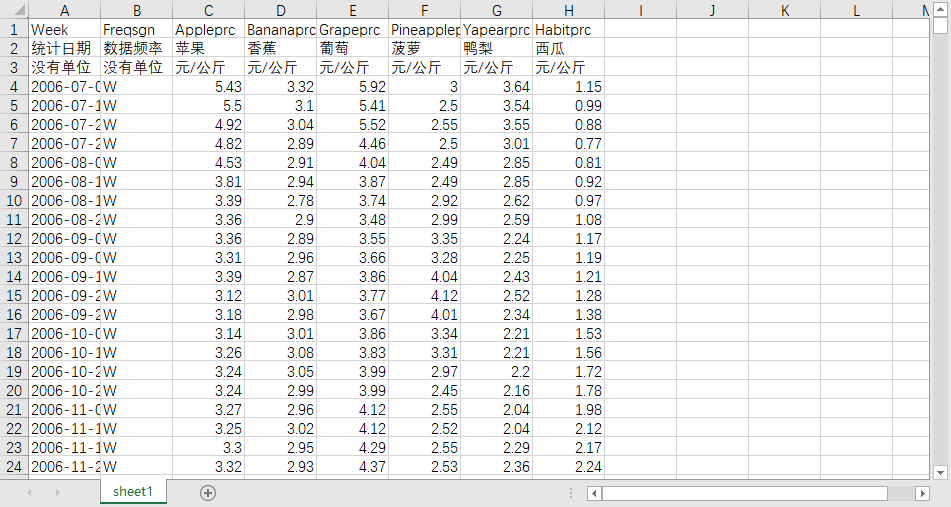This screenshot has width=951, height=507.
Task: Click pineapple price cell 4.04
Action: pos(425,276)
